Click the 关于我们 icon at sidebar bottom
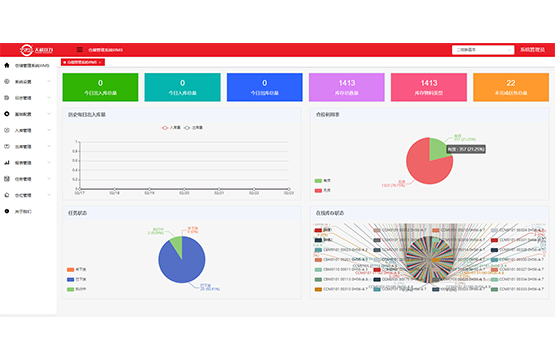 7,211
